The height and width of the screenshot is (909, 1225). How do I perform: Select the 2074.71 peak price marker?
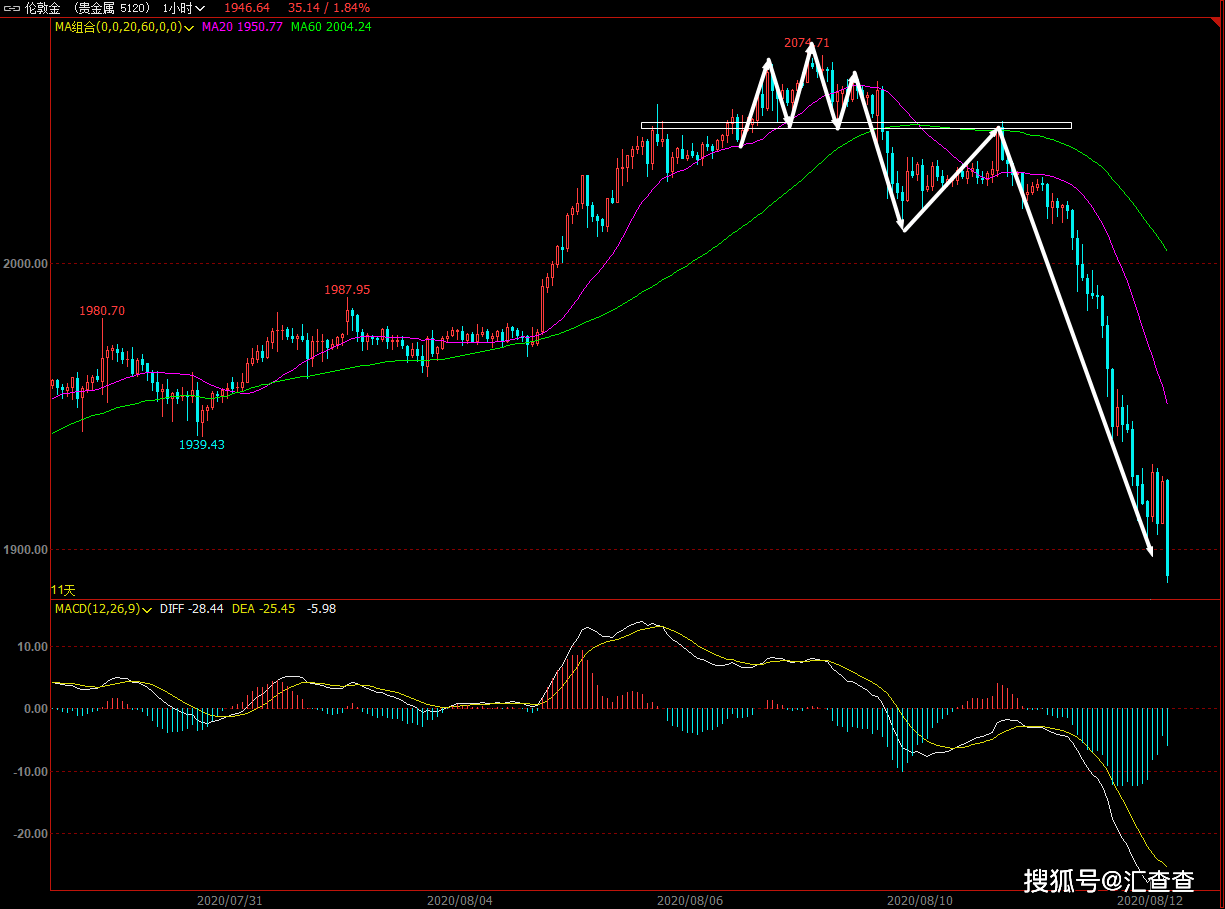[x=806, y=43]
